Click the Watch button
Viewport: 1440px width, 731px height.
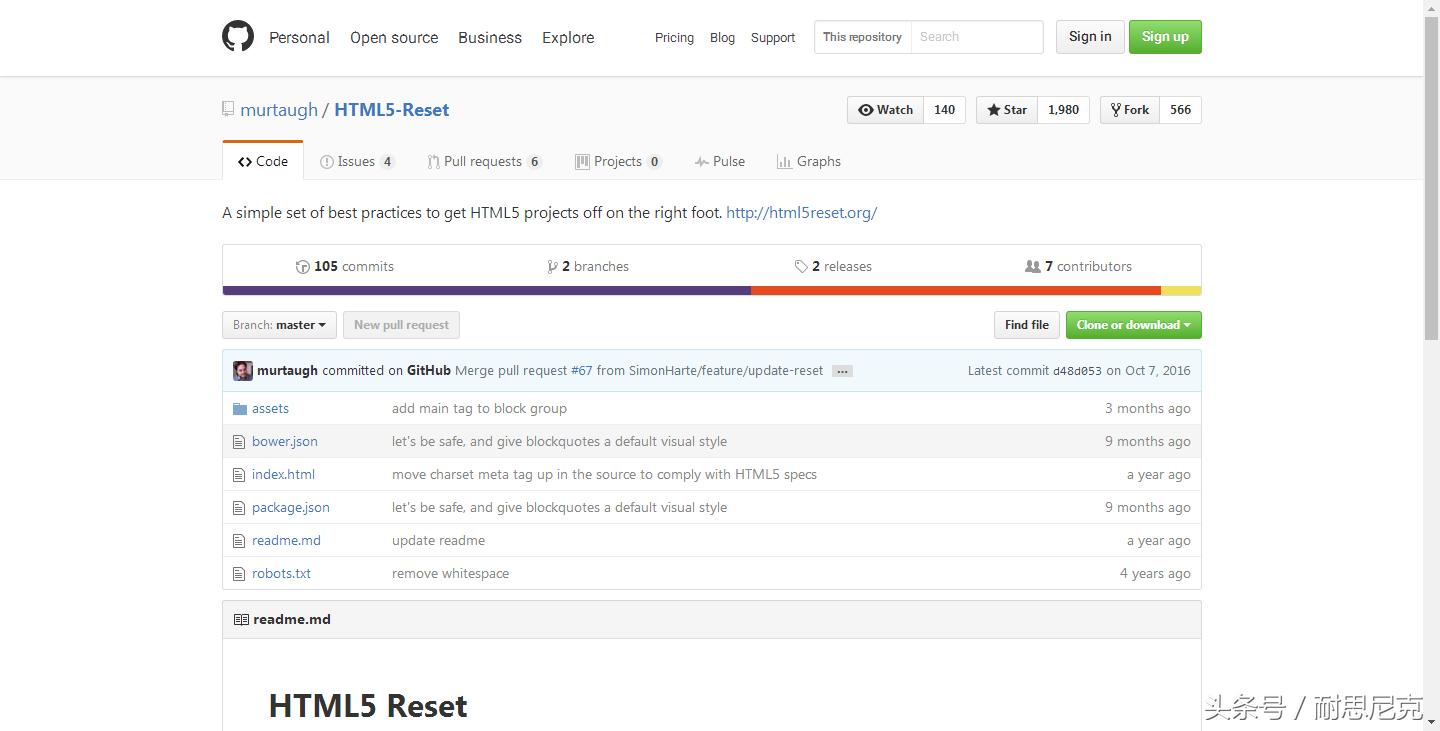coord(886,110)
